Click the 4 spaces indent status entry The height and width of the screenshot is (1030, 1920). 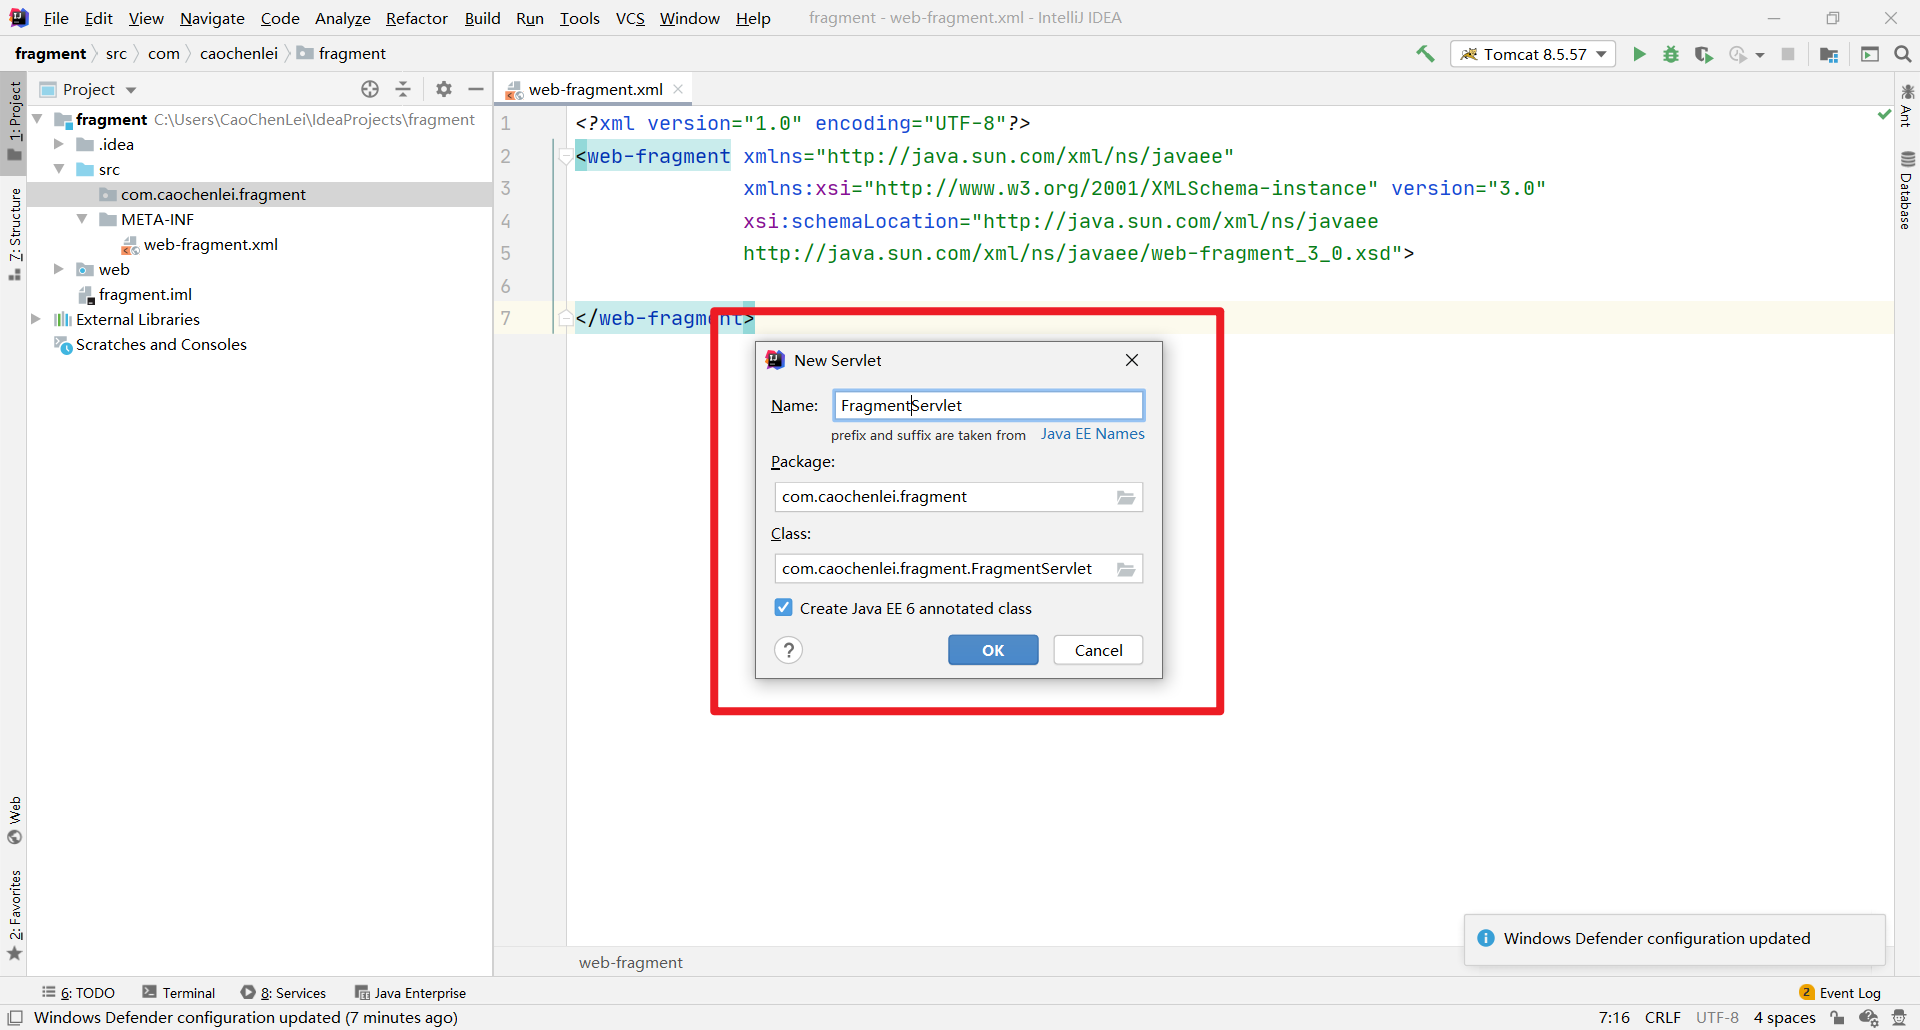[x=1784, y=1017]
